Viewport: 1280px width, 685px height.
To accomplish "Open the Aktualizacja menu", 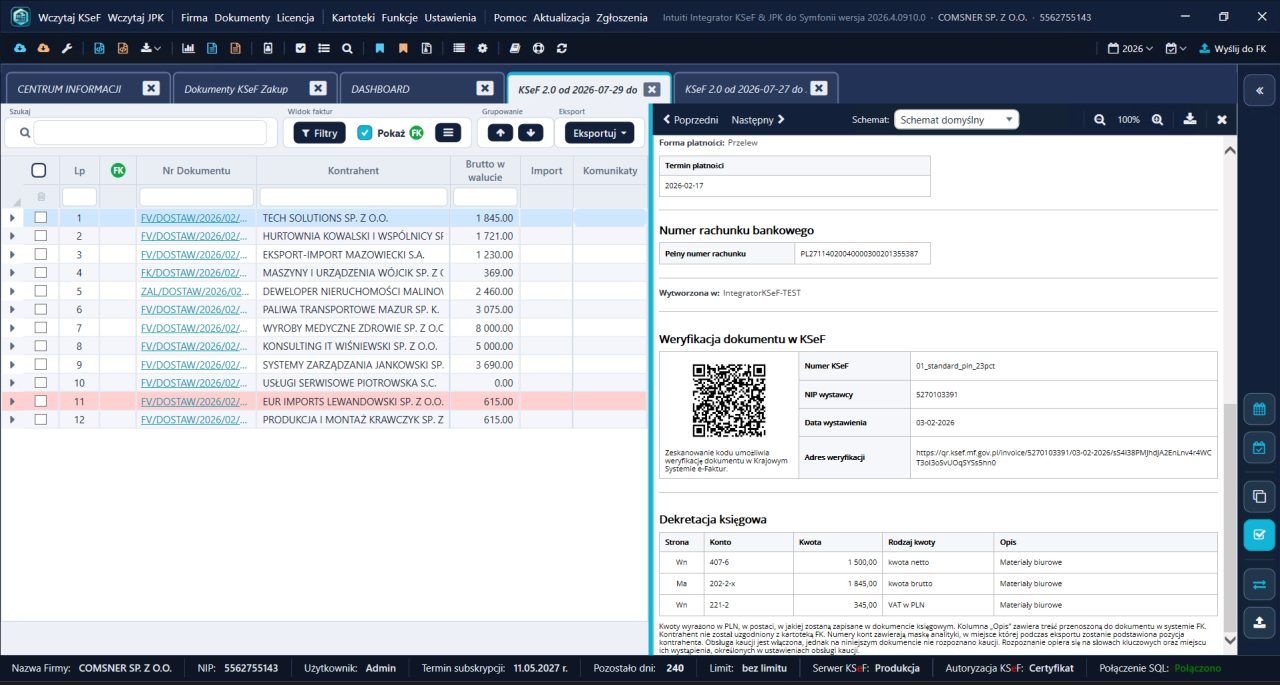I will point(560,18).
